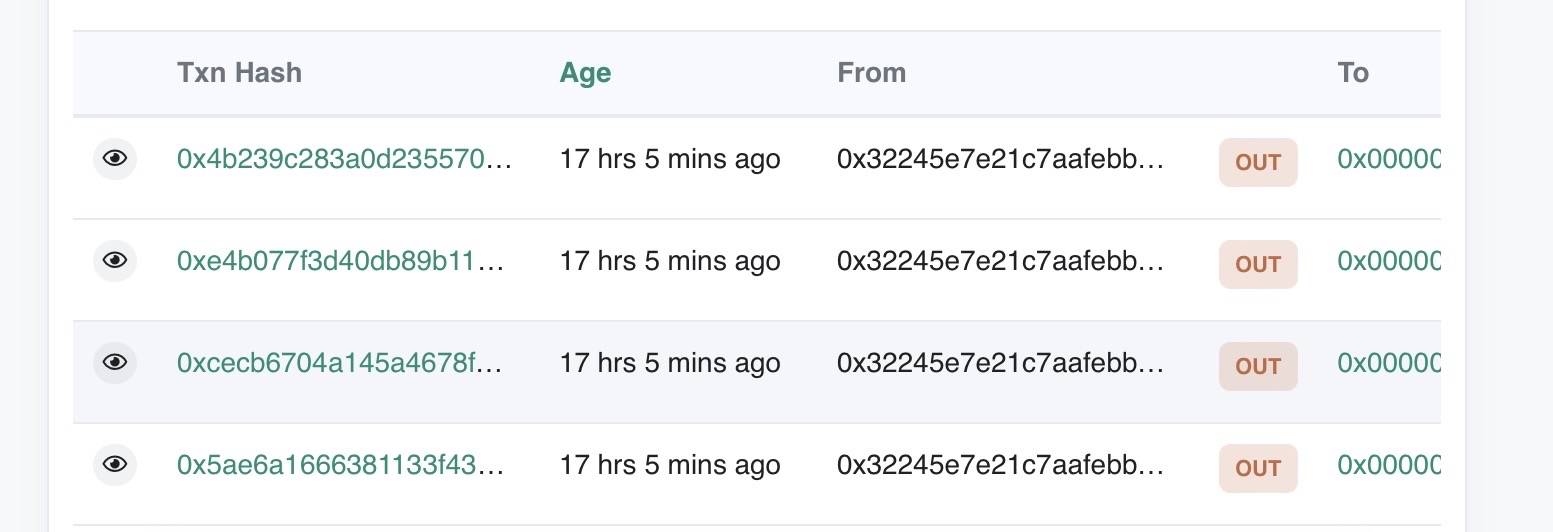Click the To column header
This screenshot has width=1553, height=532.
[1353, 73]
